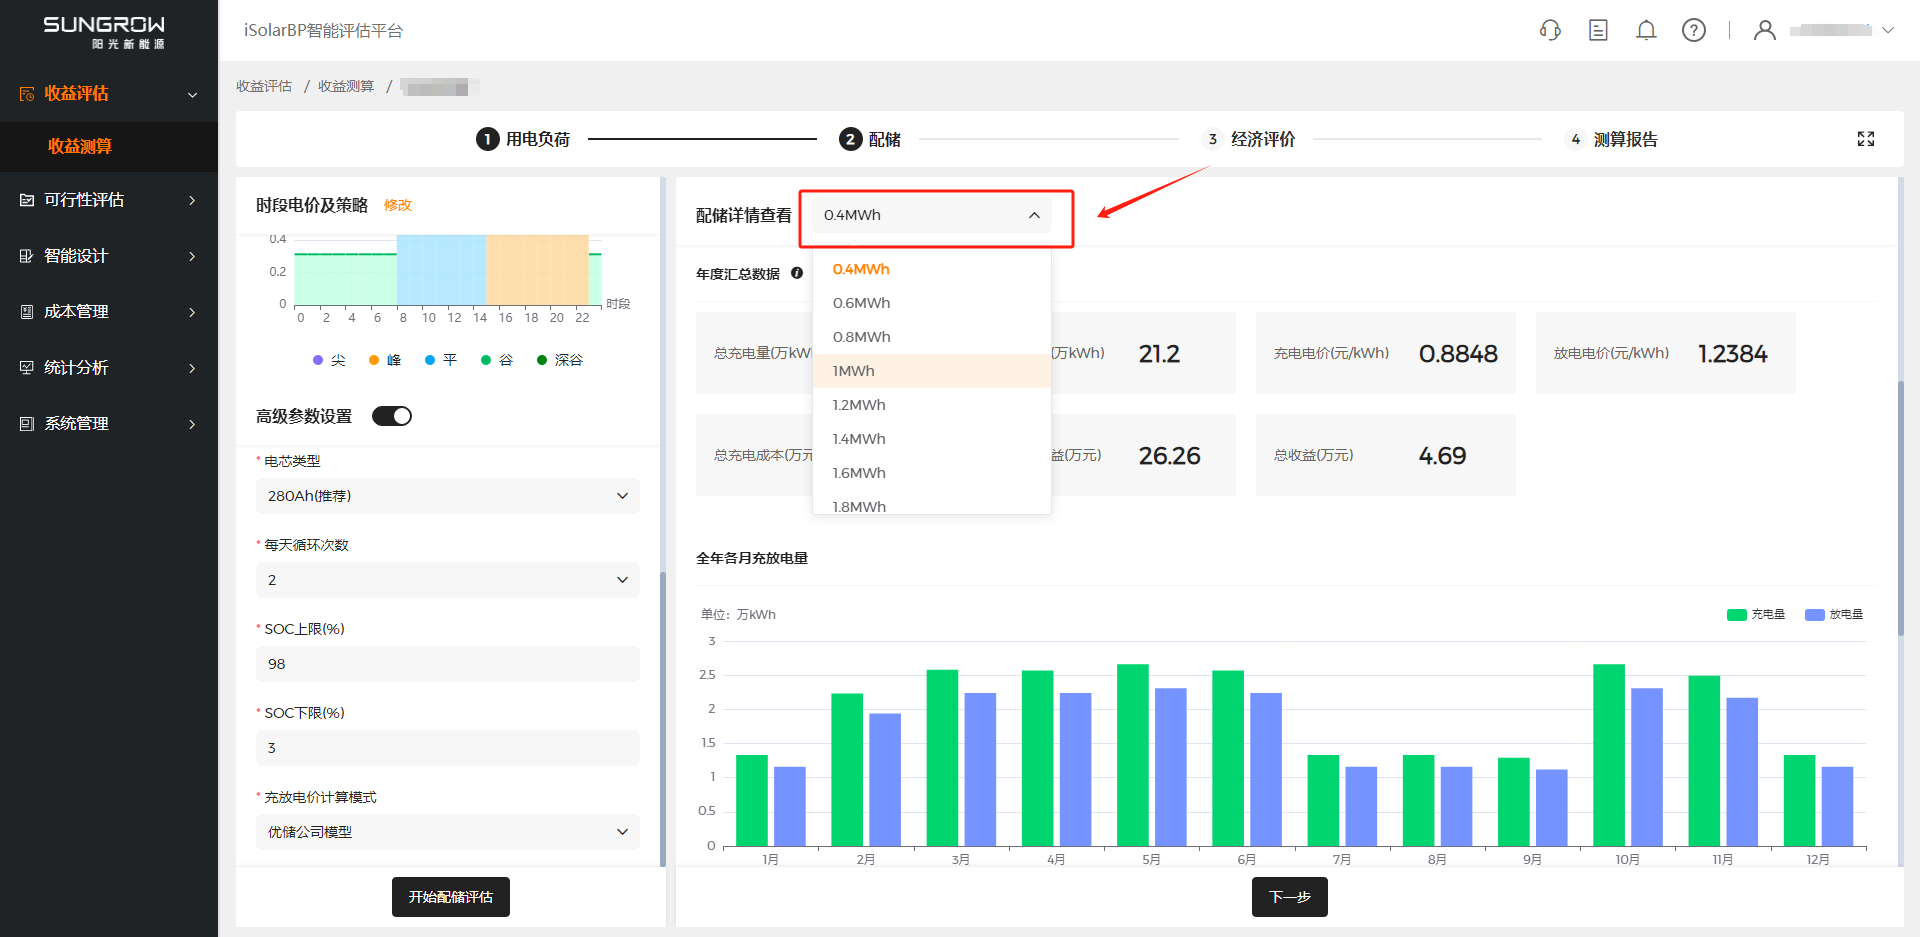The width and height of the screenshot is (1920, 937).
Task: Click the 可行性评估 sidebar icon
Action: [x=27, y=200]
